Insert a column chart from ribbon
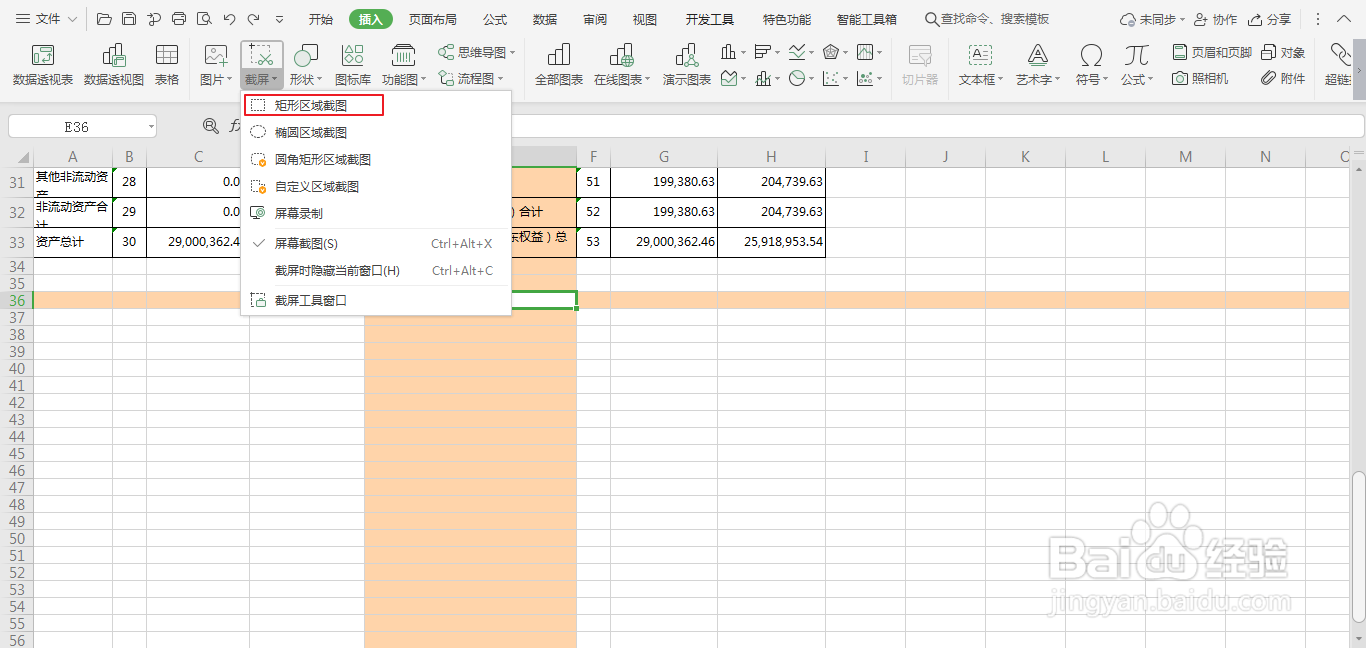Viewport: 1366px width, 648px height. tap(728, 52)
